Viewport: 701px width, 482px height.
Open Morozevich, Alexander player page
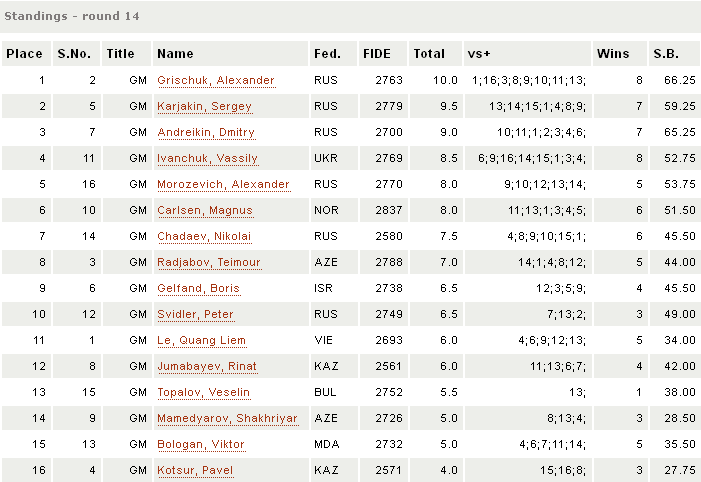(x=223, y=185)
